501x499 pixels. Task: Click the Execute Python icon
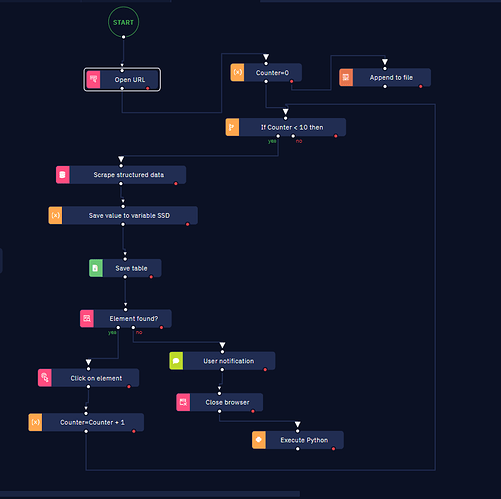(x=259, y=440)
